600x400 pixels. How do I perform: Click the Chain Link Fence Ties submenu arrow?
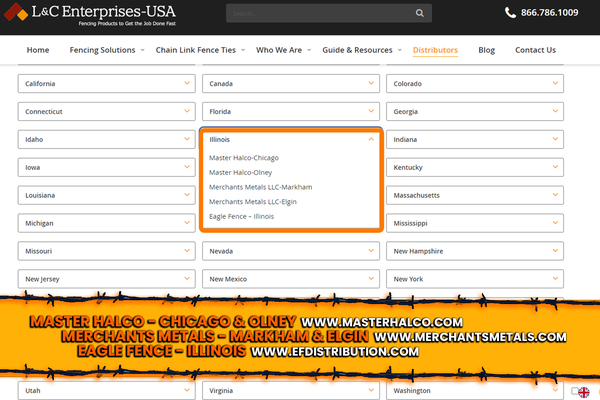click(x=243, y=50)
